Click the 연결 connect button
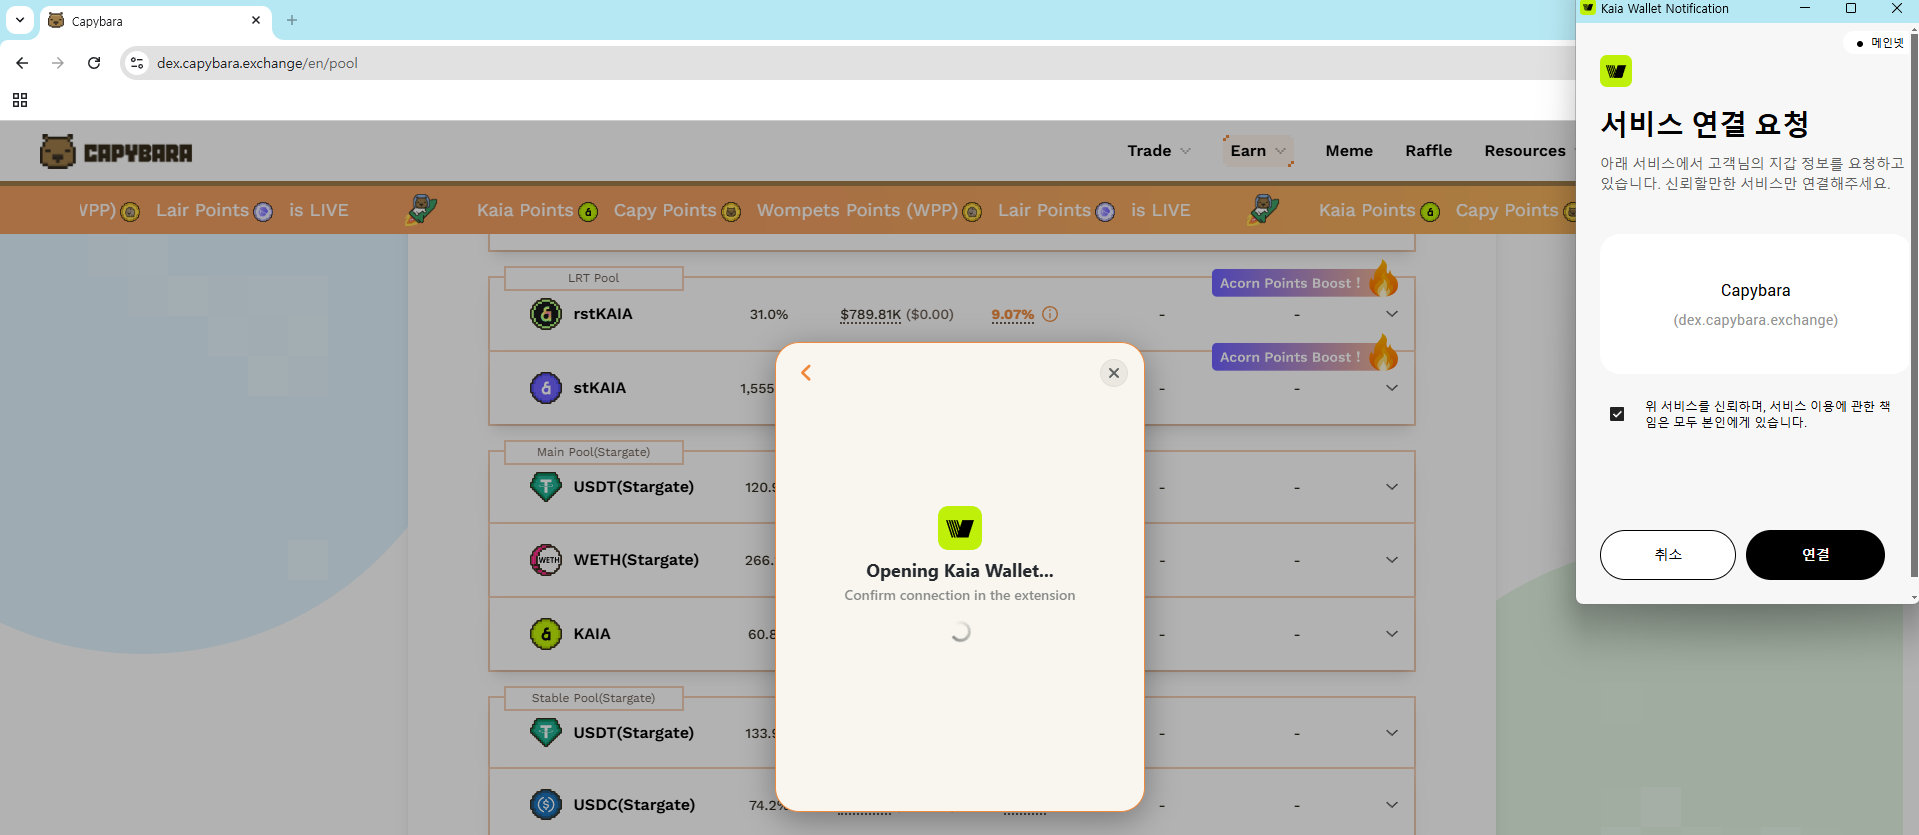Screen dimensions: 1919x835 (x=1815, y=555)
